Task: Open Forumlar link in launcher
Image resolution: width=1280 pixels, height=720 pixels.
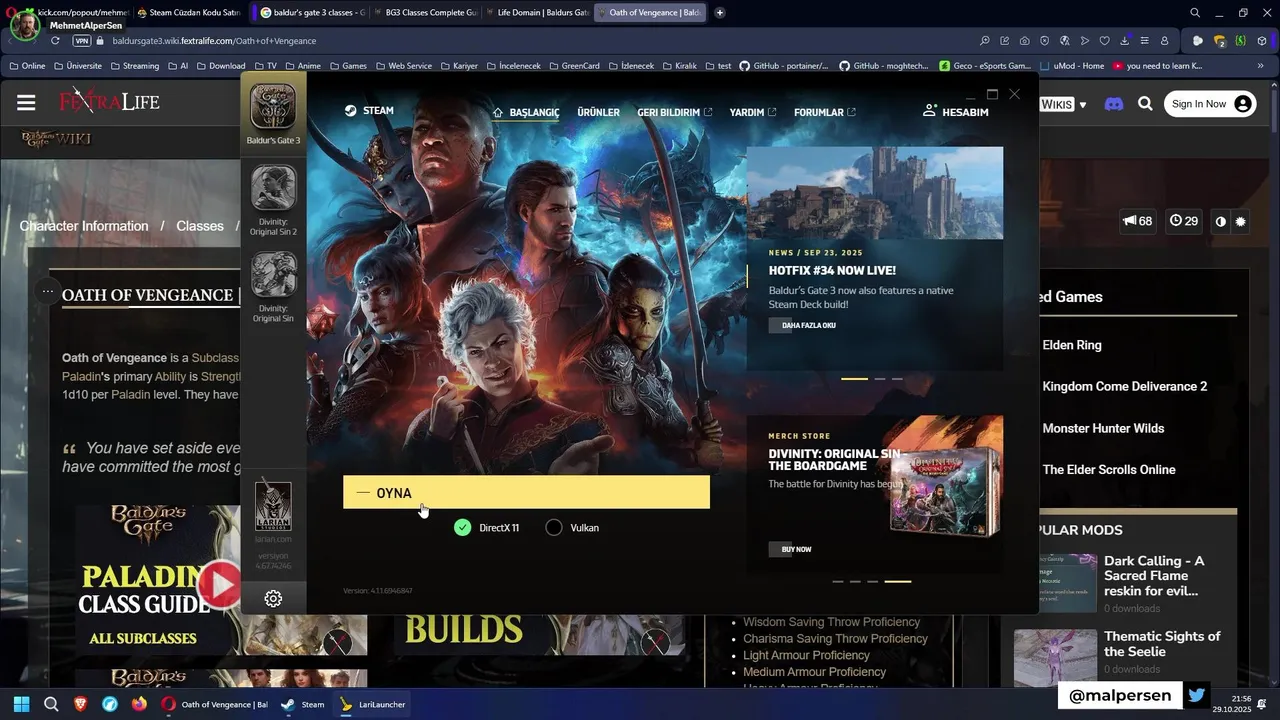Action: click(x=825, y=112)
